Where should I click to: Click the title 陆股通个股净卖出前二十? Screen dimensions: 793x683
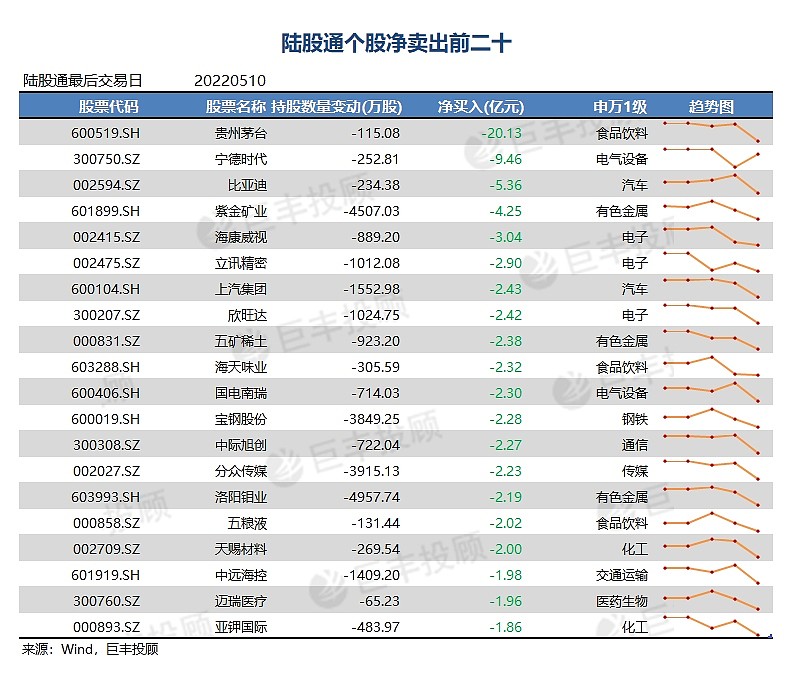point(396,43)
